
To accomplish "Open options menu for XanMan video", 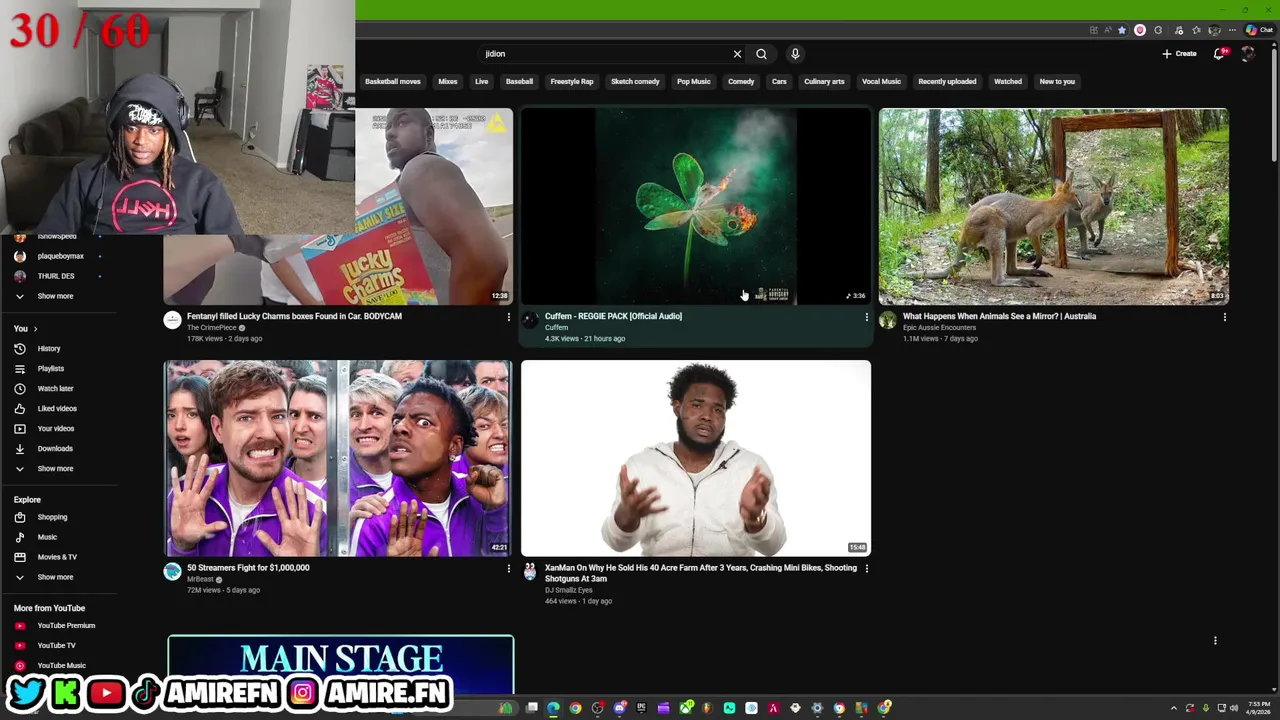I will [866, 568].
